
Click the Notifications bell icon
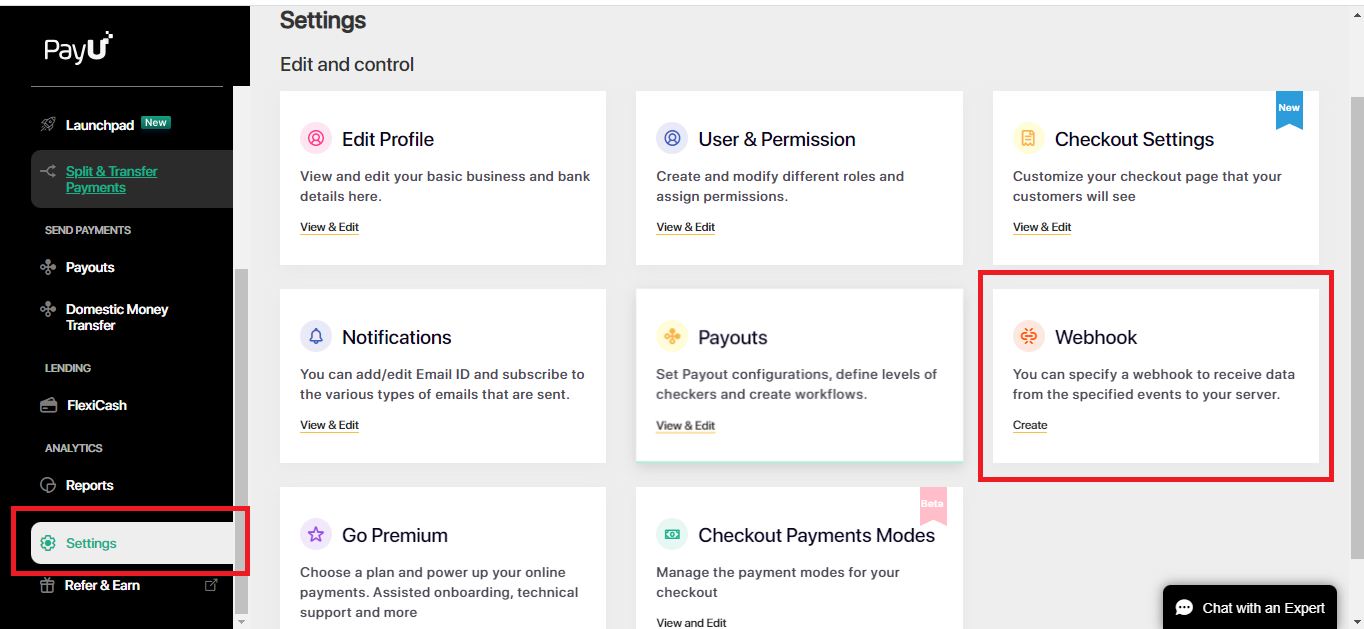(316, 336)
